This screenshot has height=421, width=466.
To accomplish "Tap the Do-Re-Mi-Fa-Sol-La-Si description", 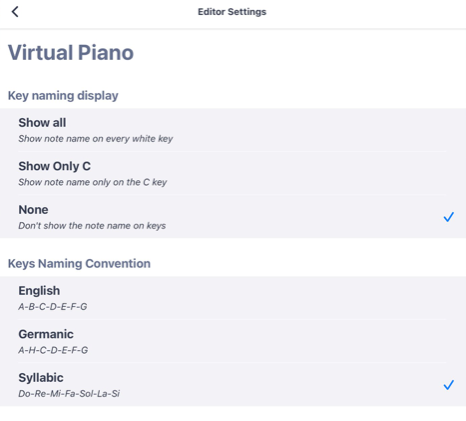I will point(69,394).
